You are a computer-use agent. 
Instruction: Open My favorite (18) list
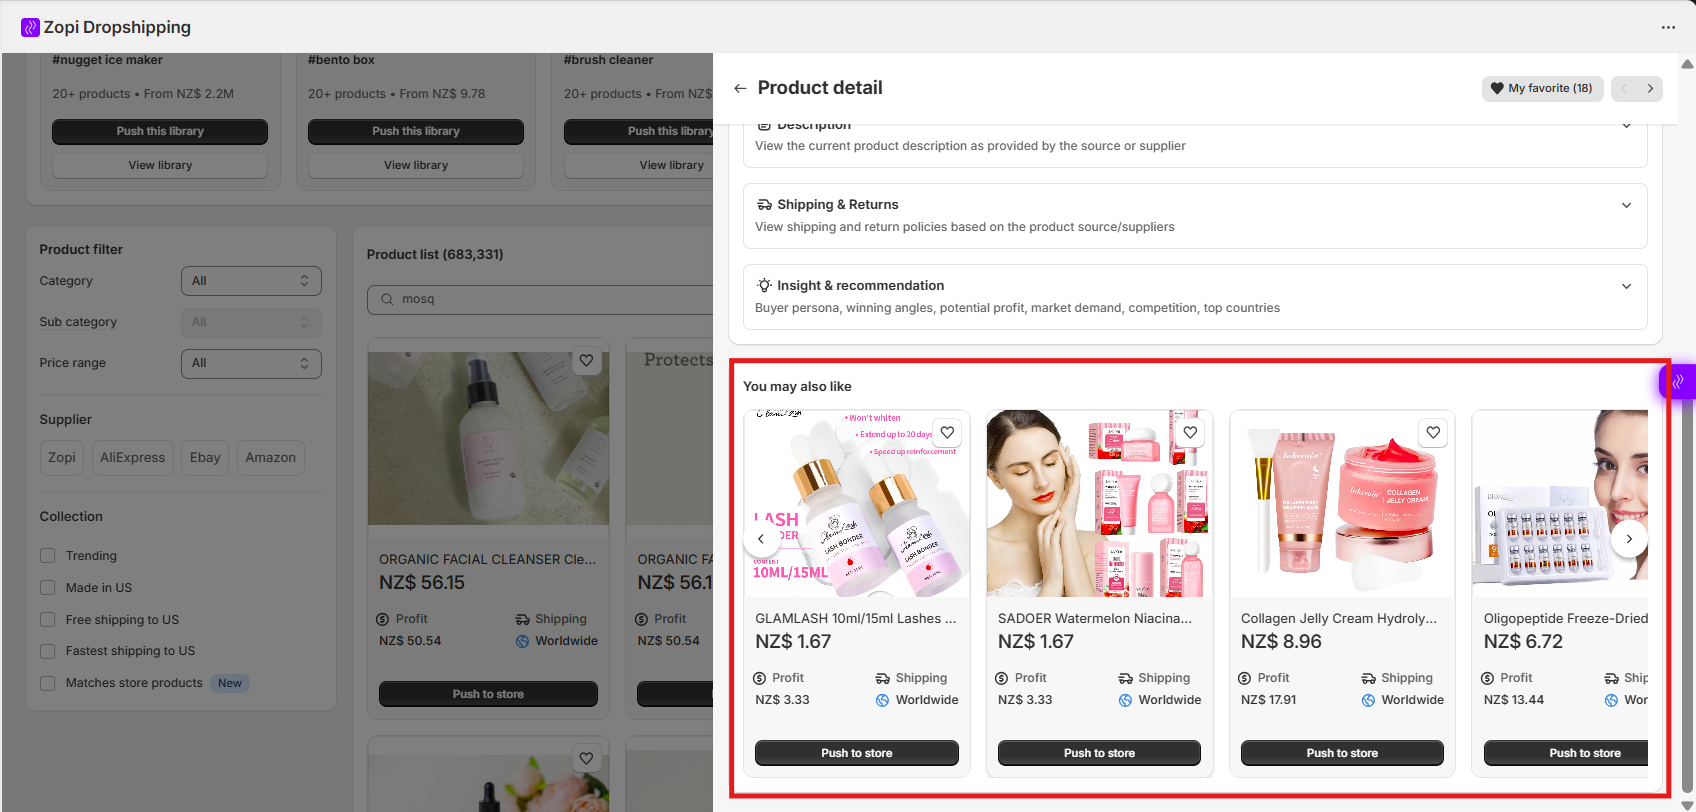tap(1542, 88)
